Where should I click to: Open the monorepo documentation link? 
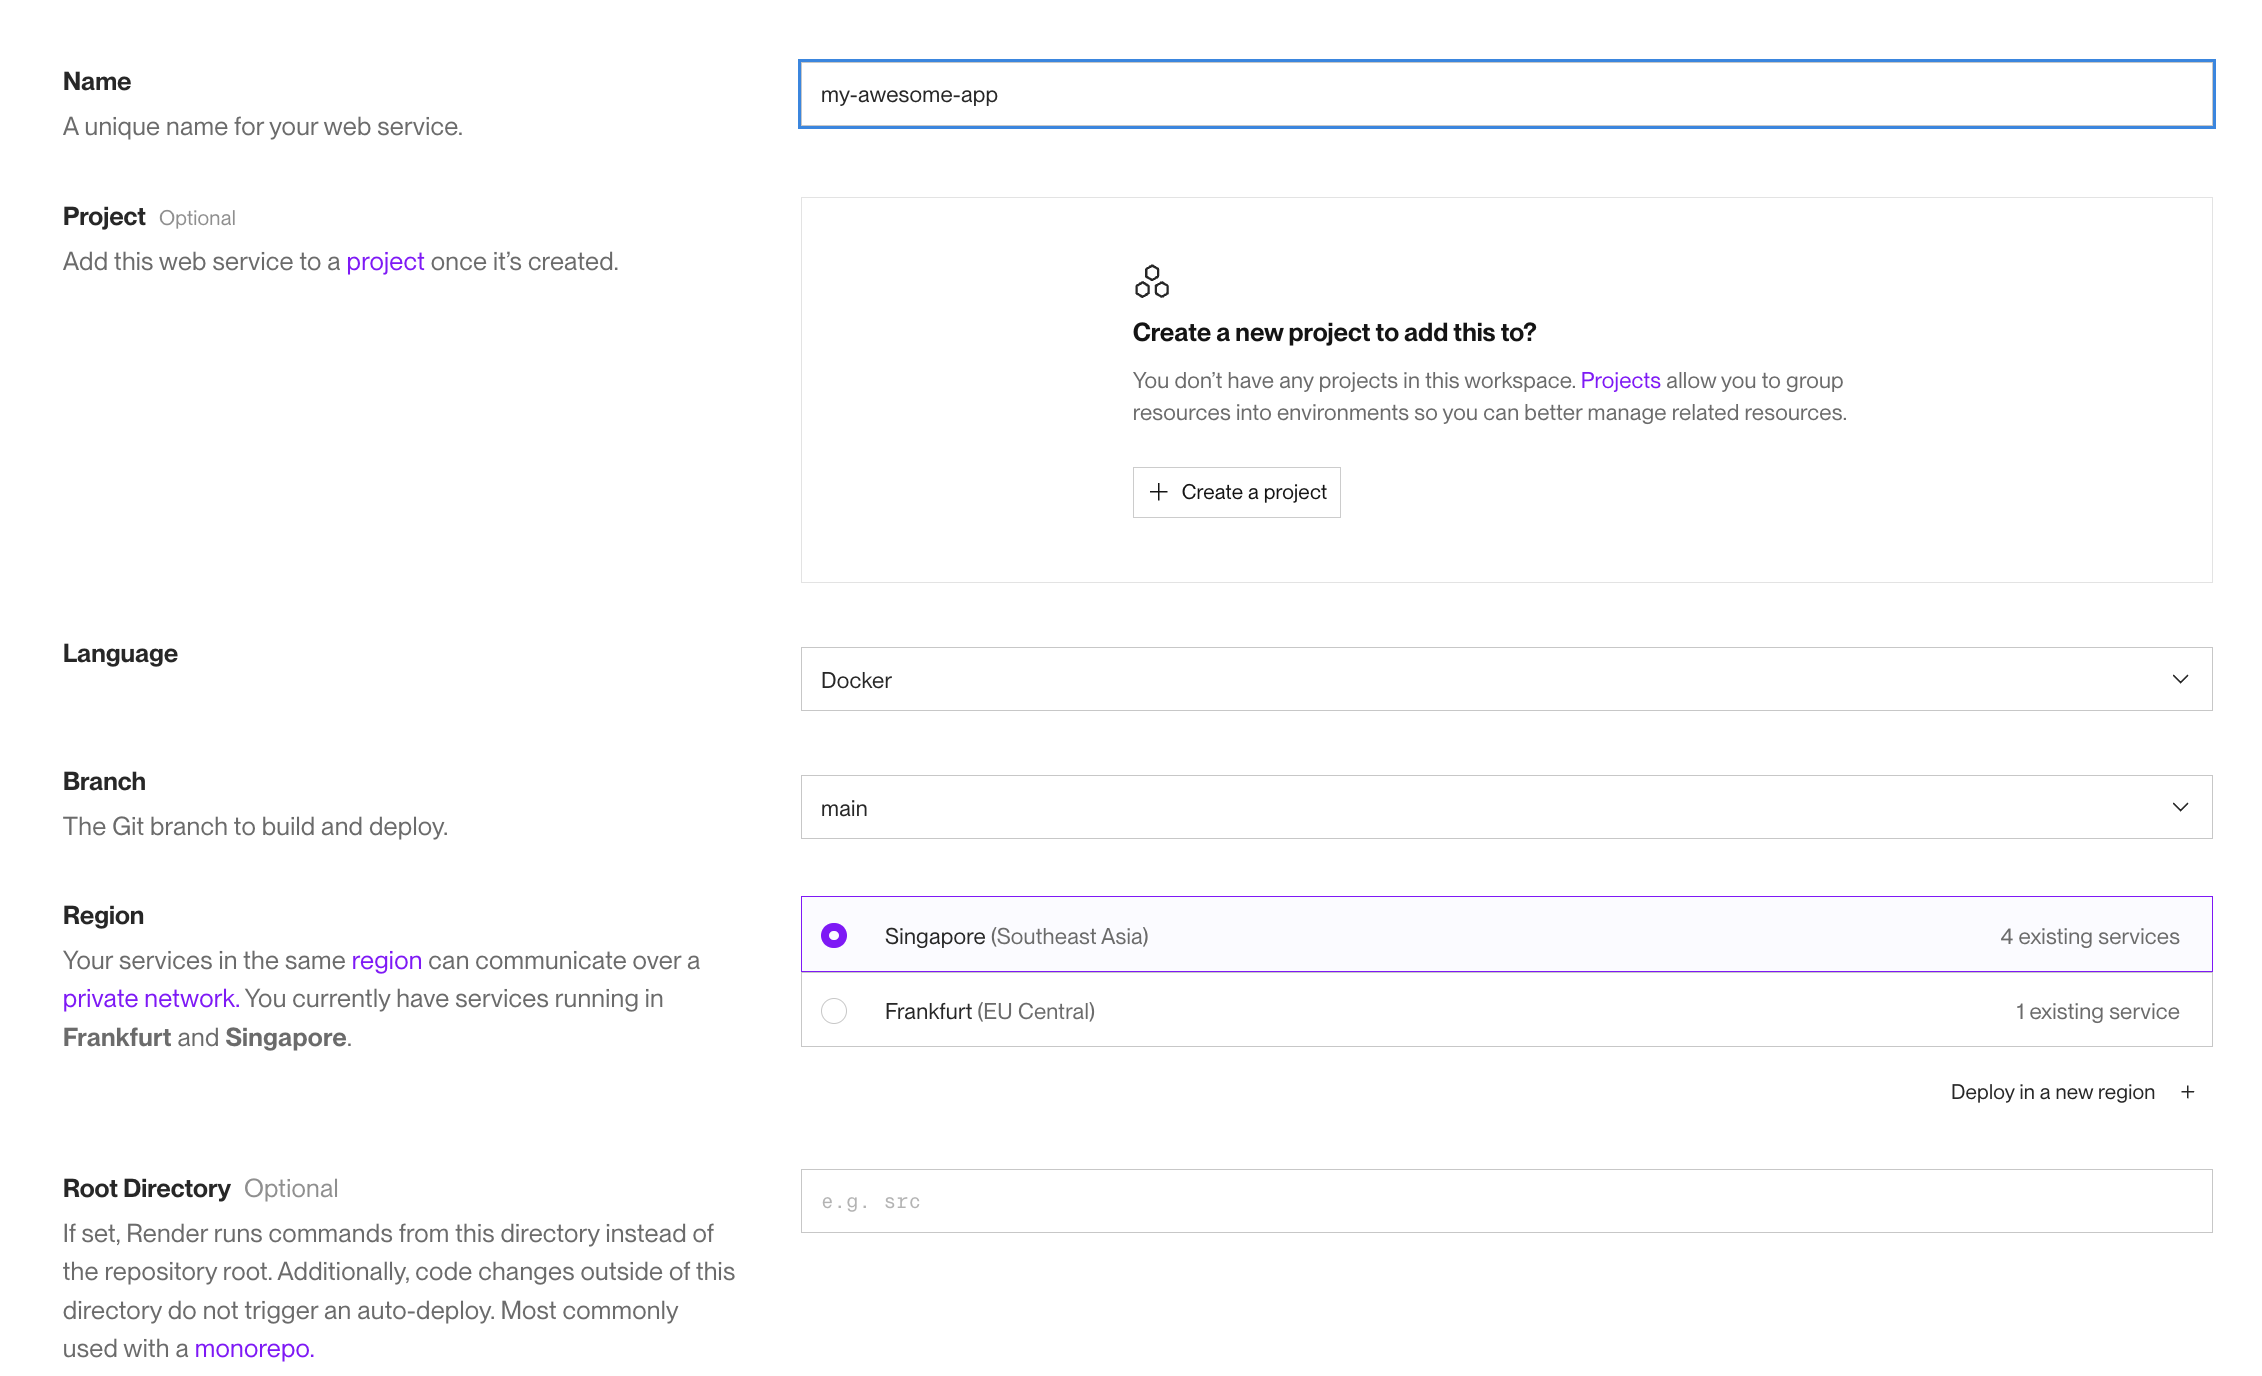click(x=253, y=1349)
